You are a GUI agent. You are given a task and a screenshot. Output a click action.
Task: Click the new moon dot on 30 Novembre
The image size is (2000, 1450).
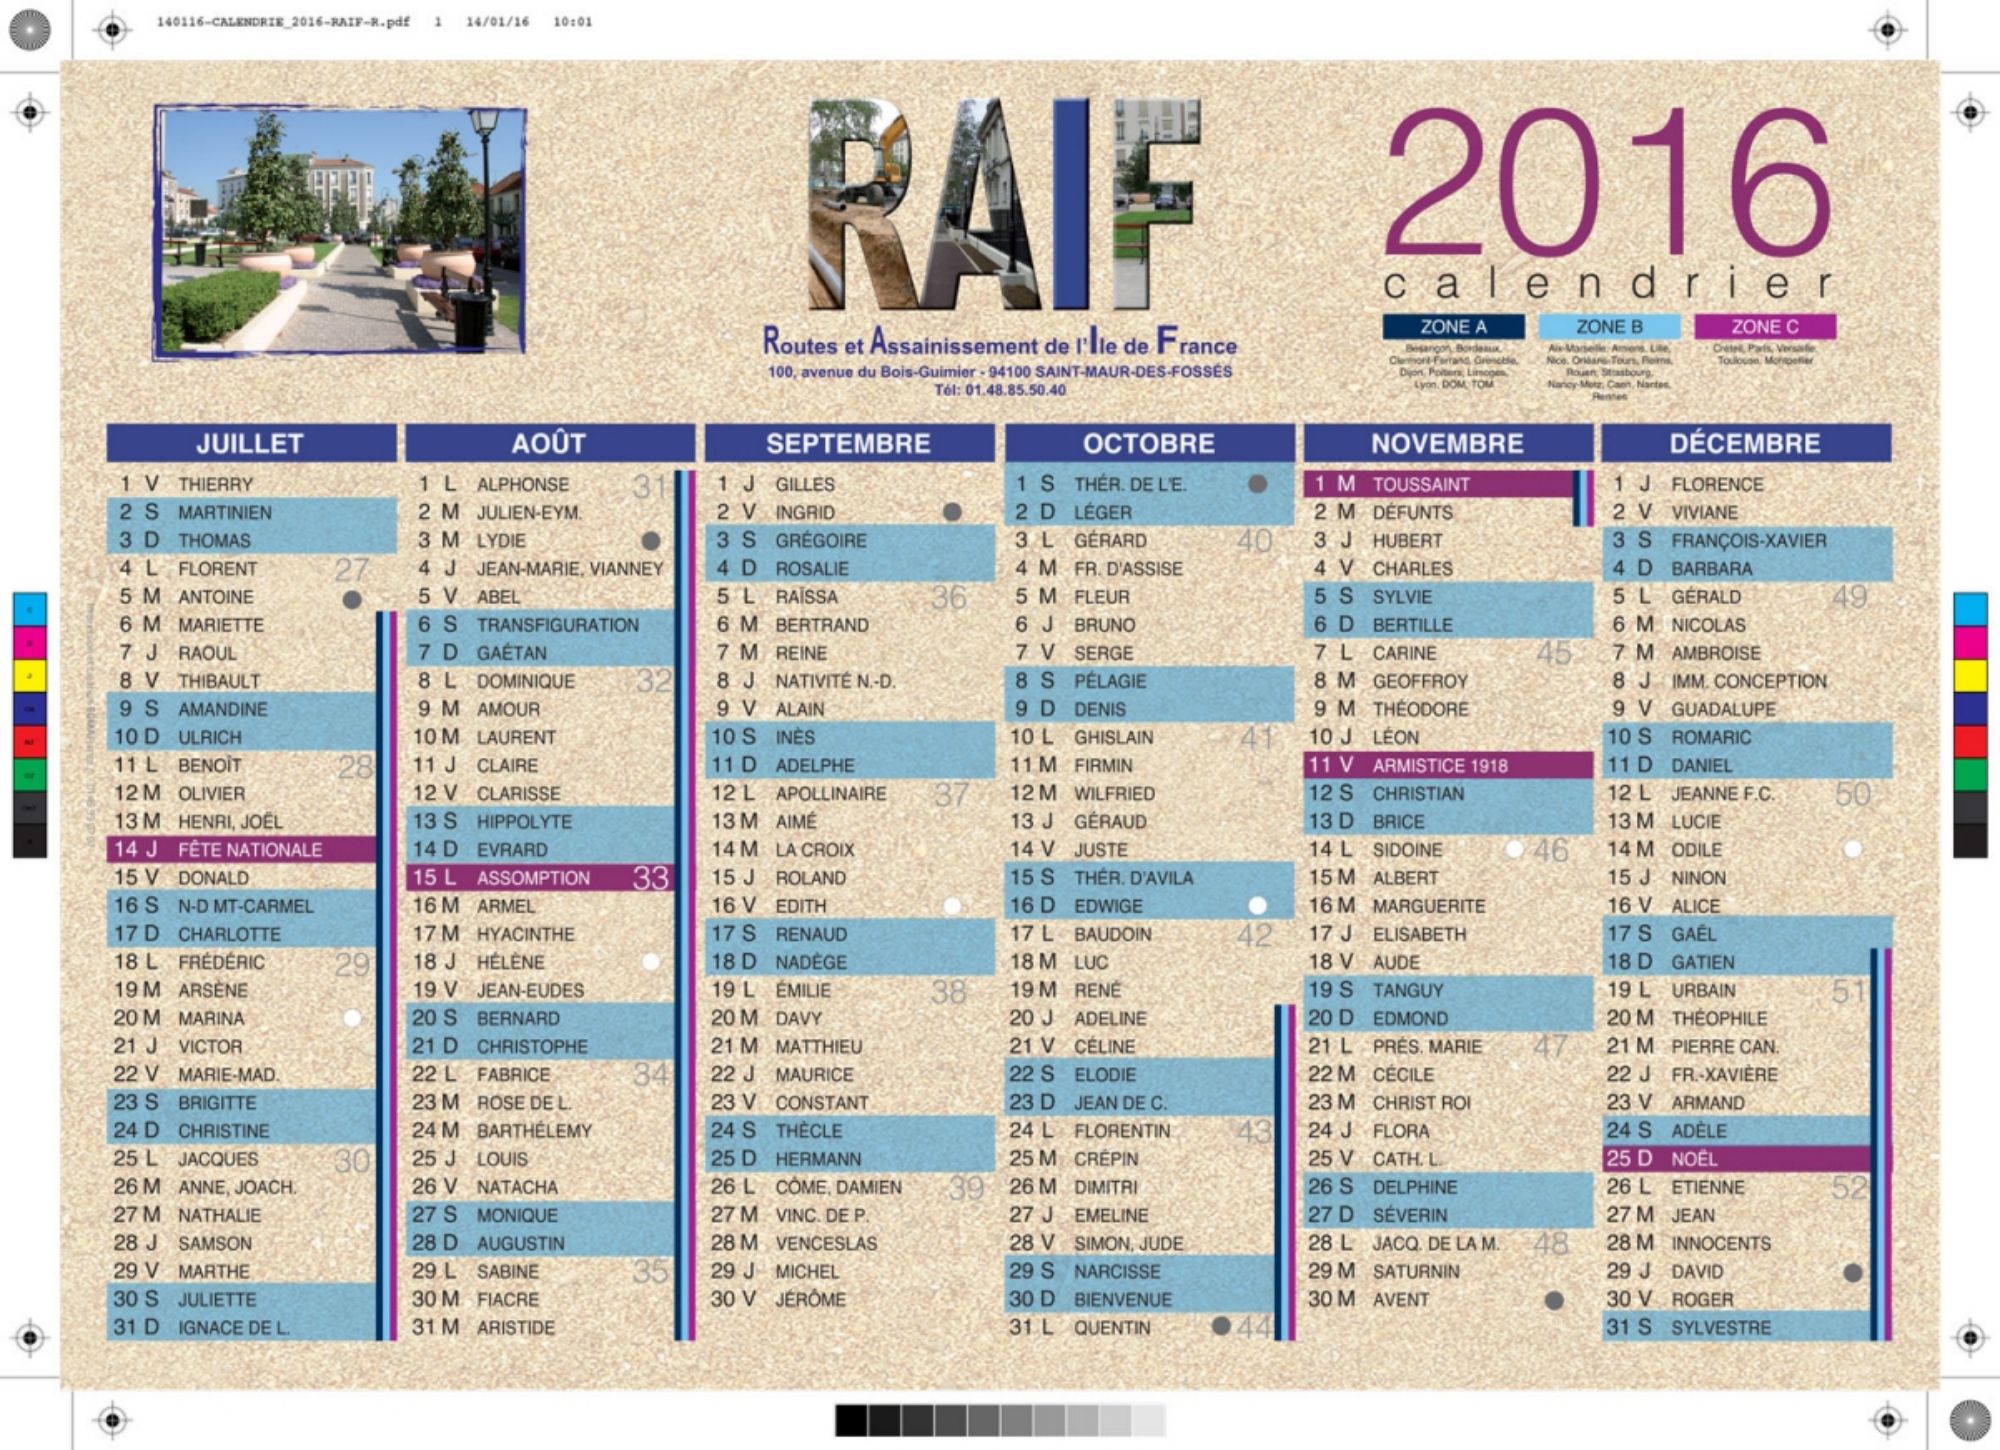point(1553,1300)
